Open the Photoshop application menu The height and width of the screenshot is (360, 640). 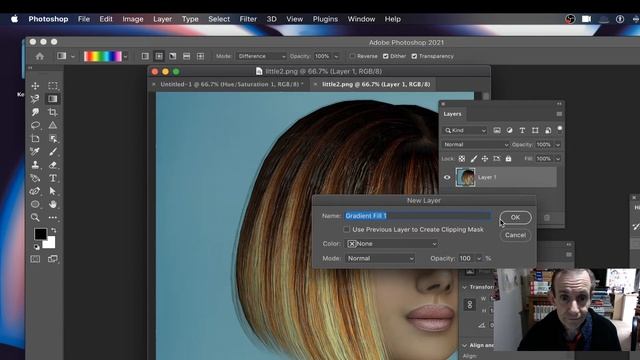48,19
